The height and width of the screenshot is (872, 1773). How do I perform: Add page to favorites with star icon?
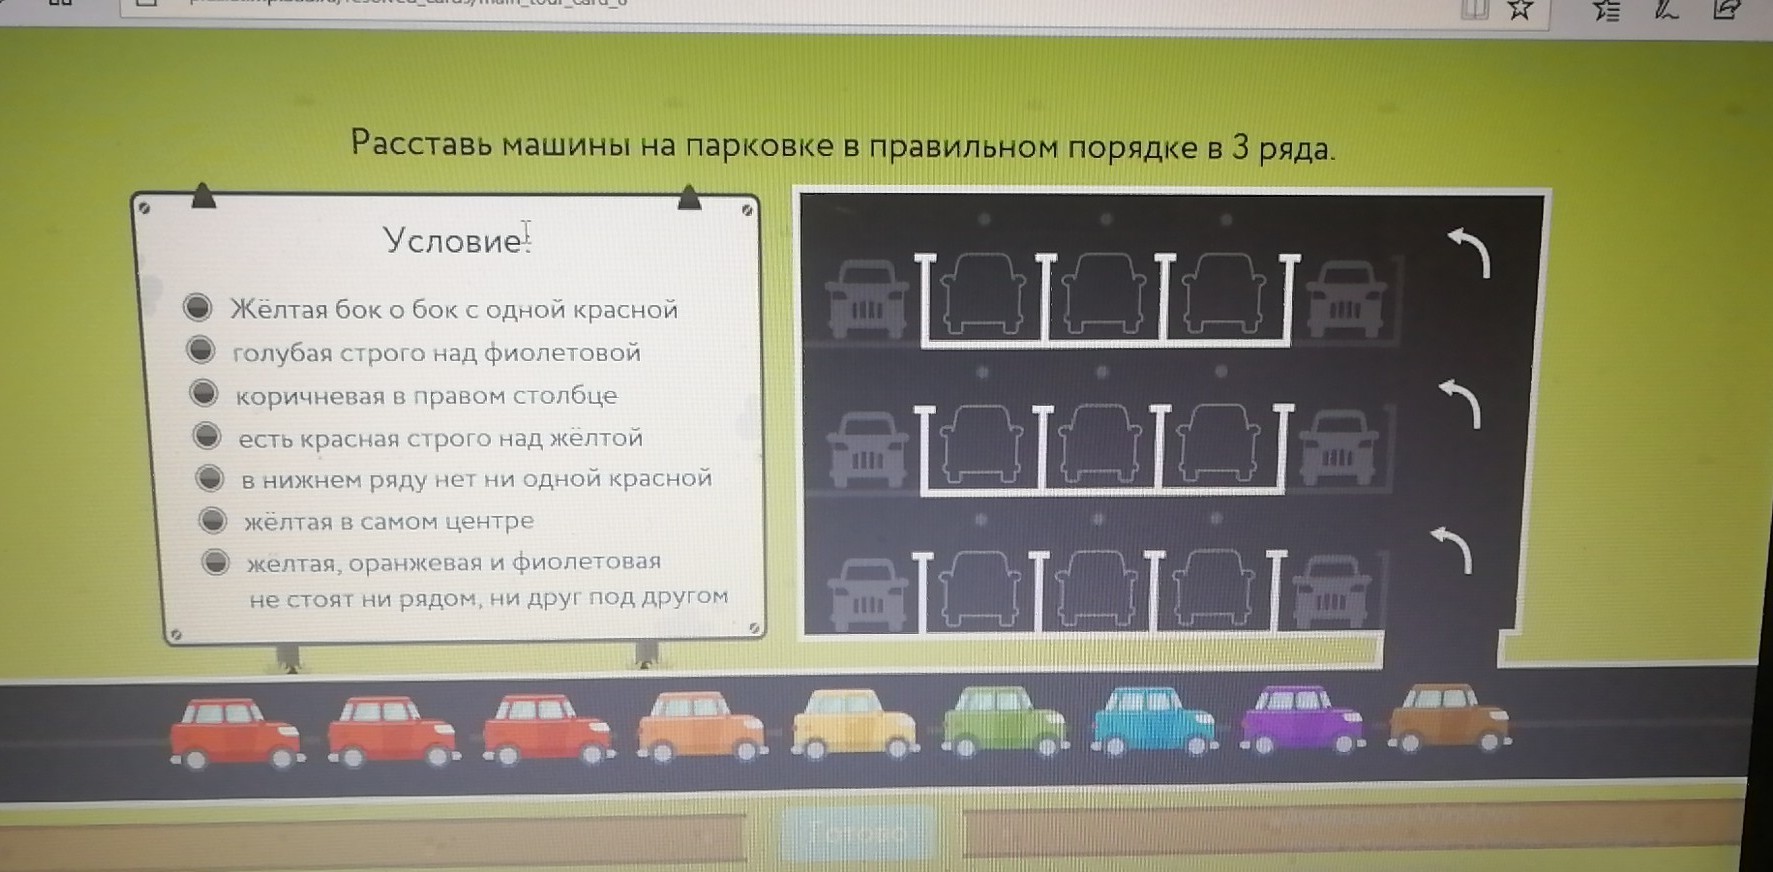[1520, 10]
